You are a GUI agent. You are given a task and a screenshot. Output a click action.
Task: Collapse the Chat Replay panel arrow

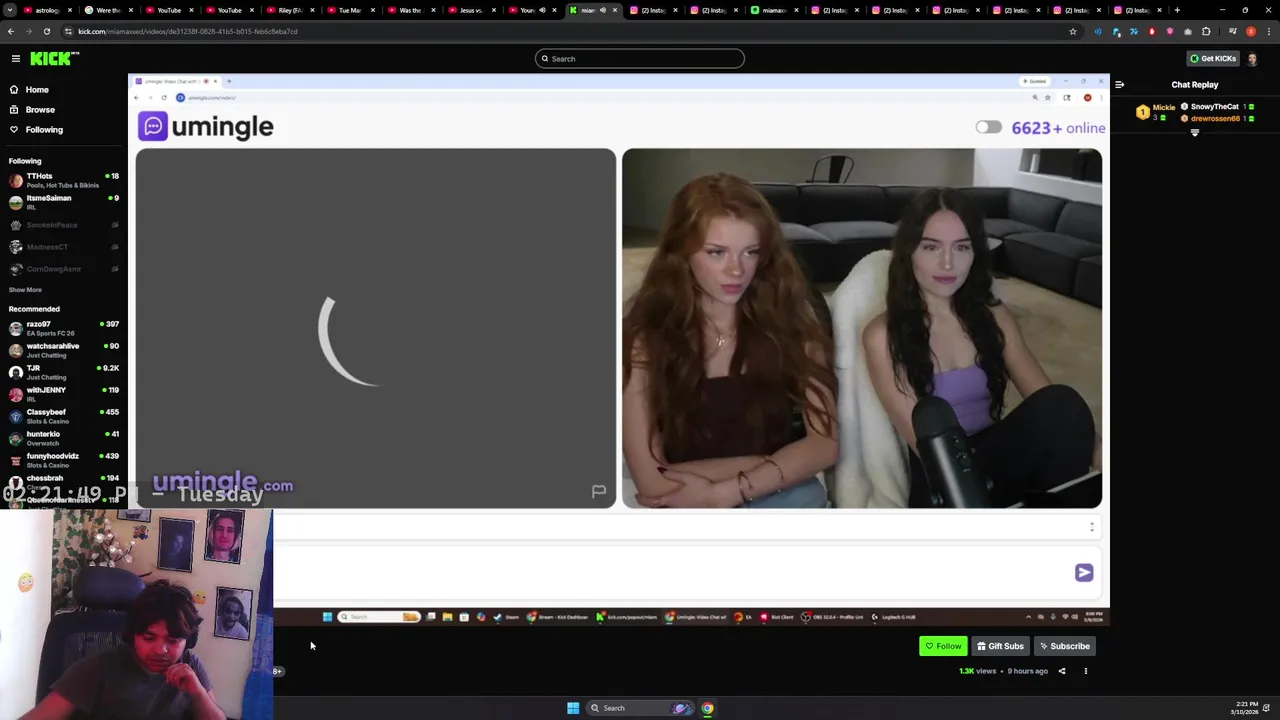(1119, 85)
